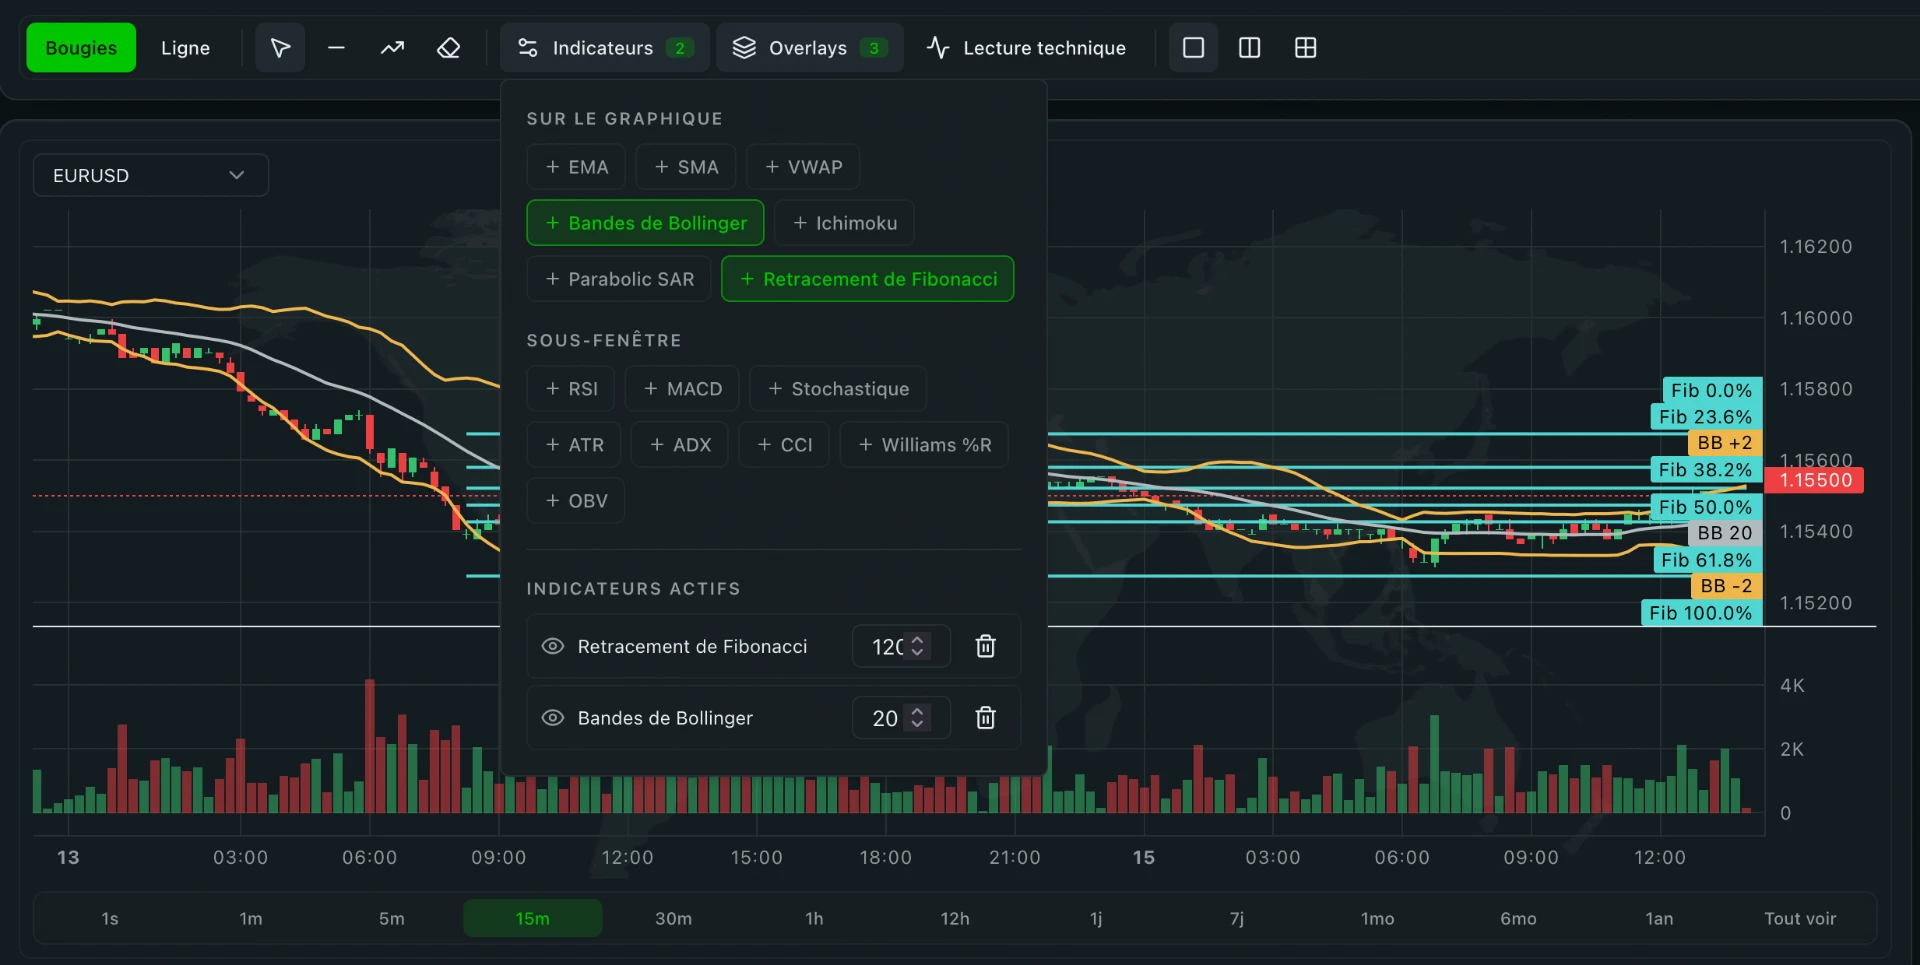Adjust the Bollinger period stepper
The width and height of the screenshot is (1920, 965).
tap(918, 718)
